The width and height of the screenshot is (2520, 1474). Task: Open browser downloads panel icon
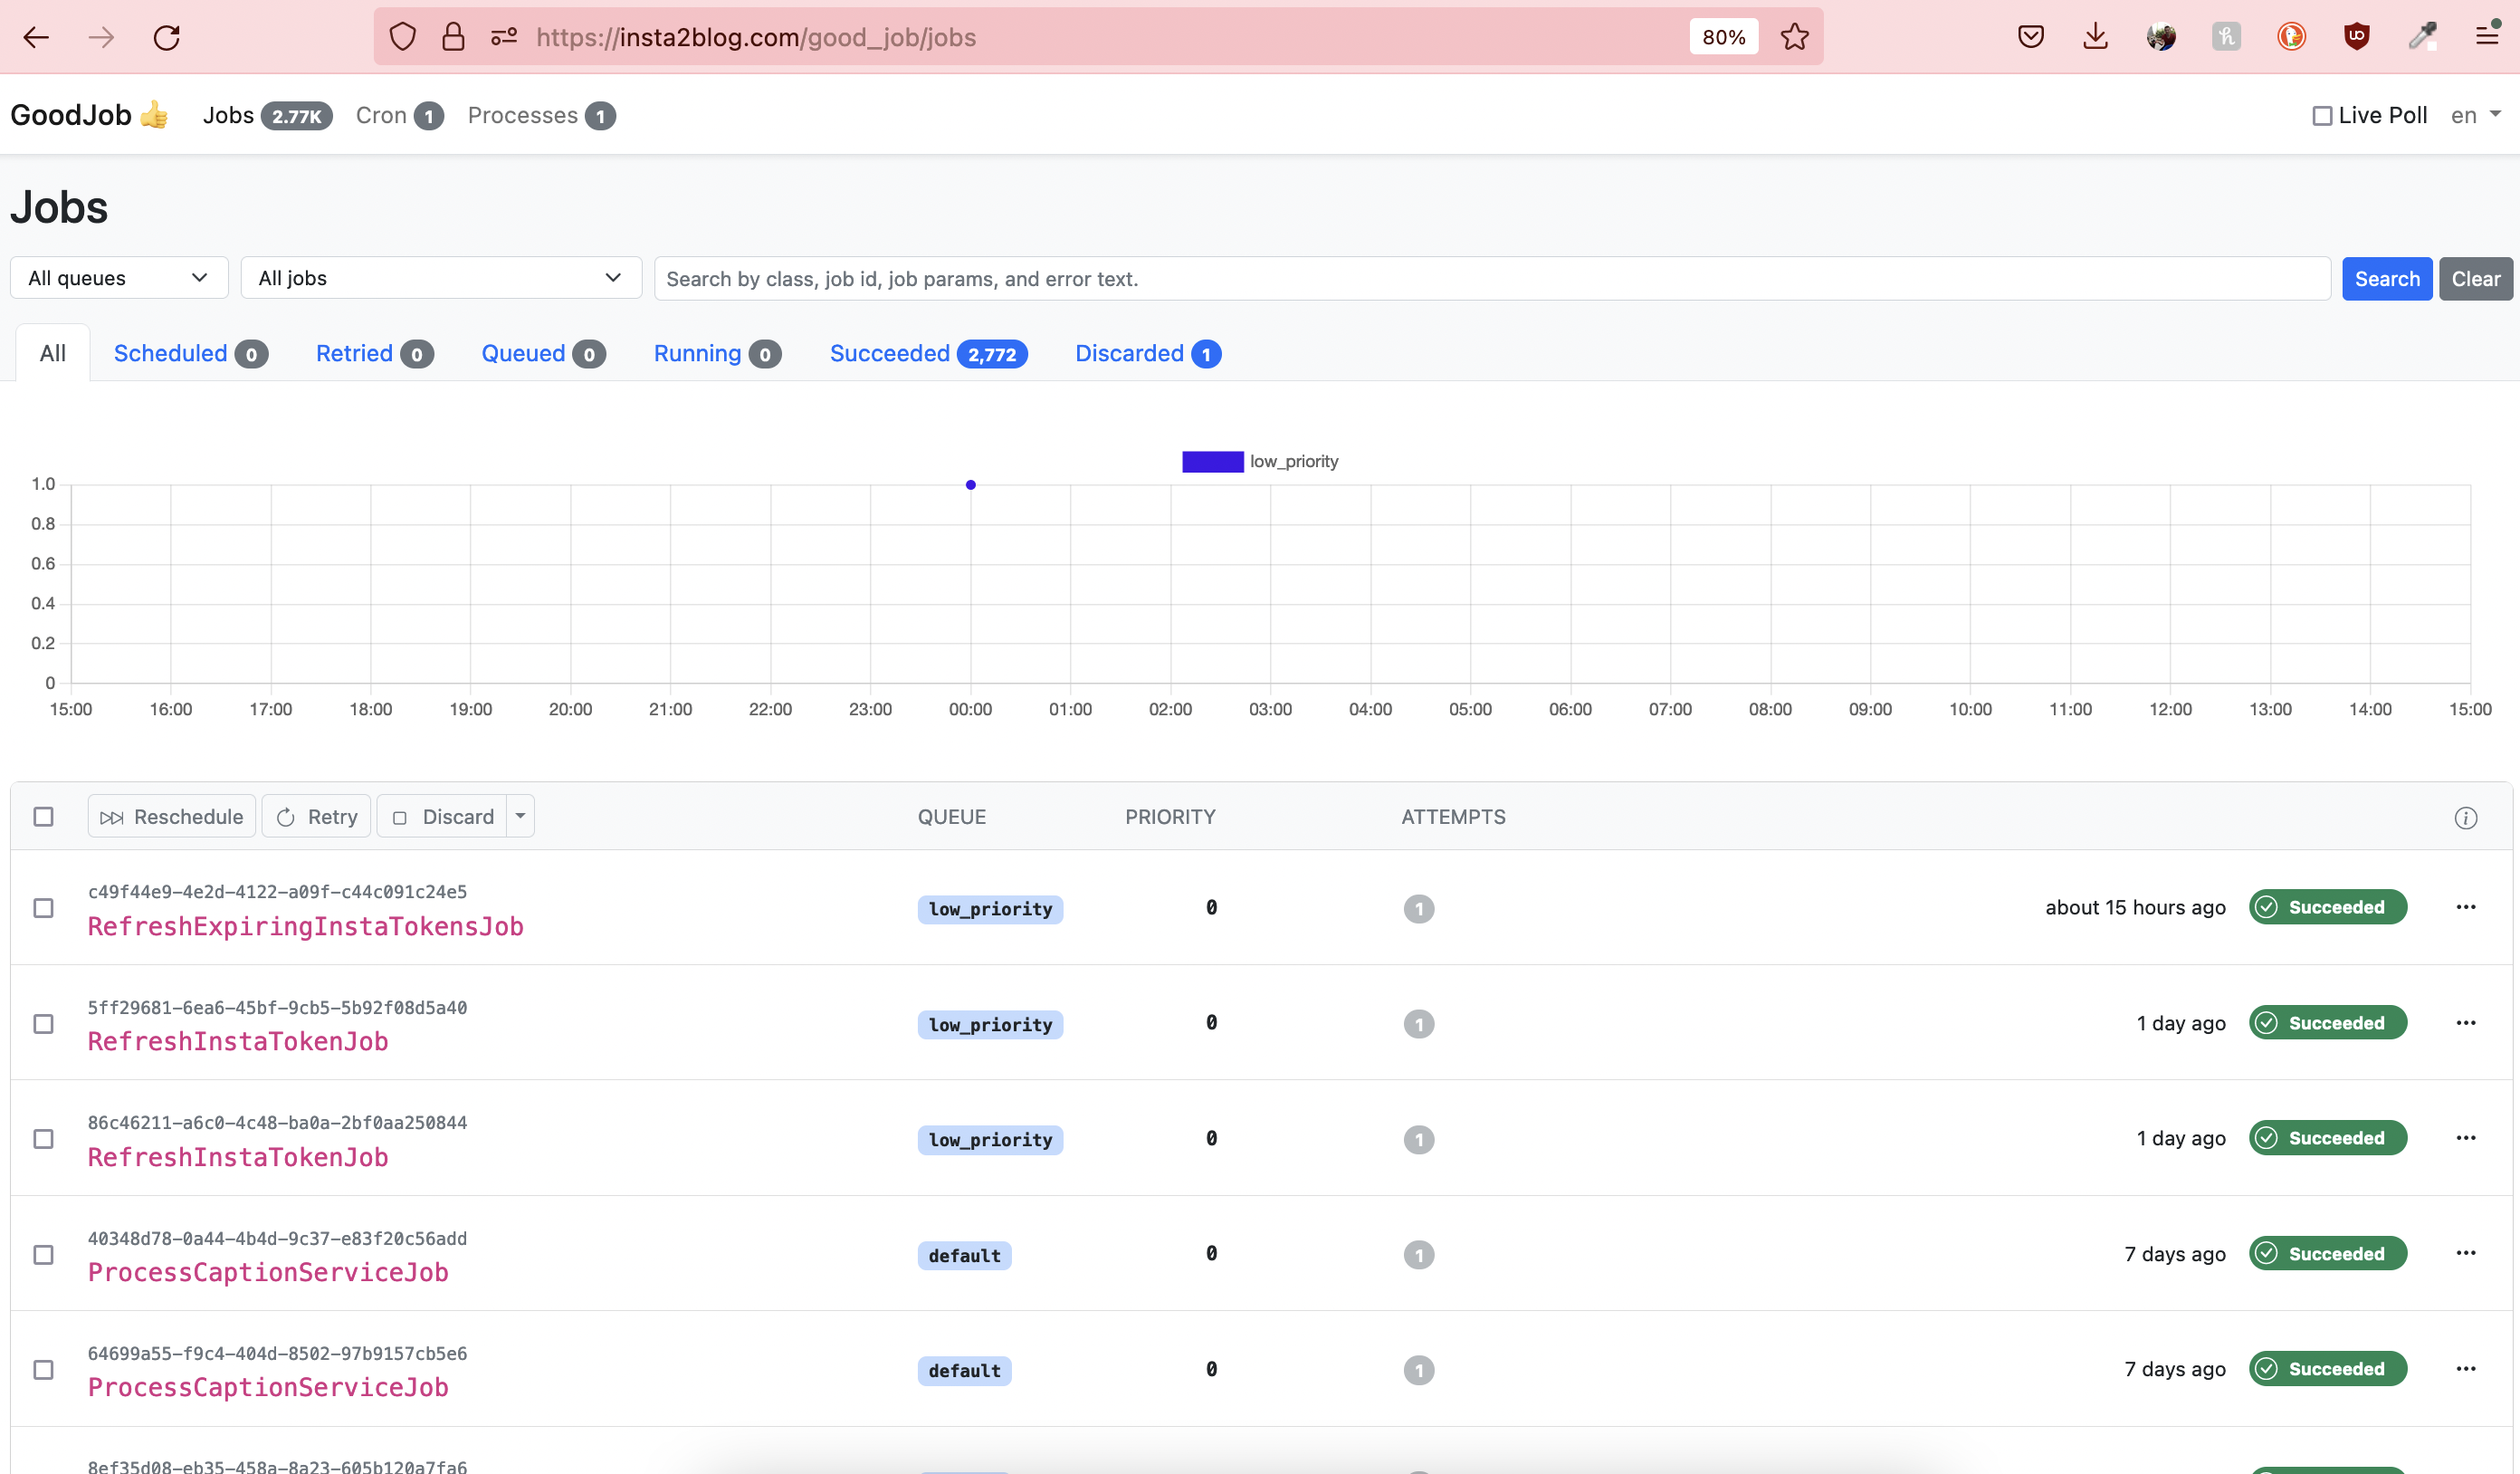click(2095, 37)
